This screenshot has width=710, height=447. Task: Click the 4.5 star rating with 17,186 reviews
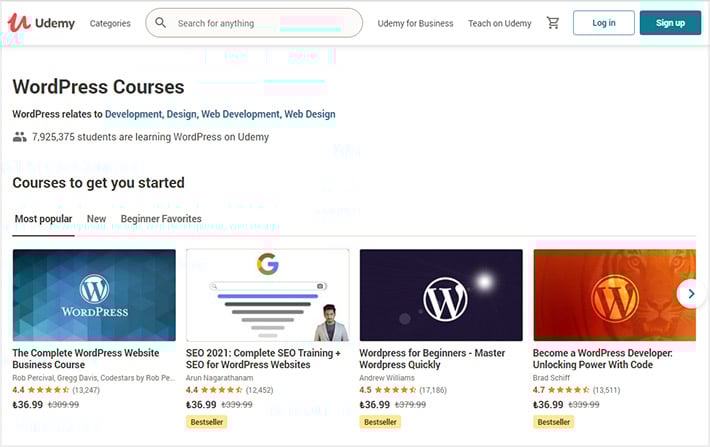[403, 390]
